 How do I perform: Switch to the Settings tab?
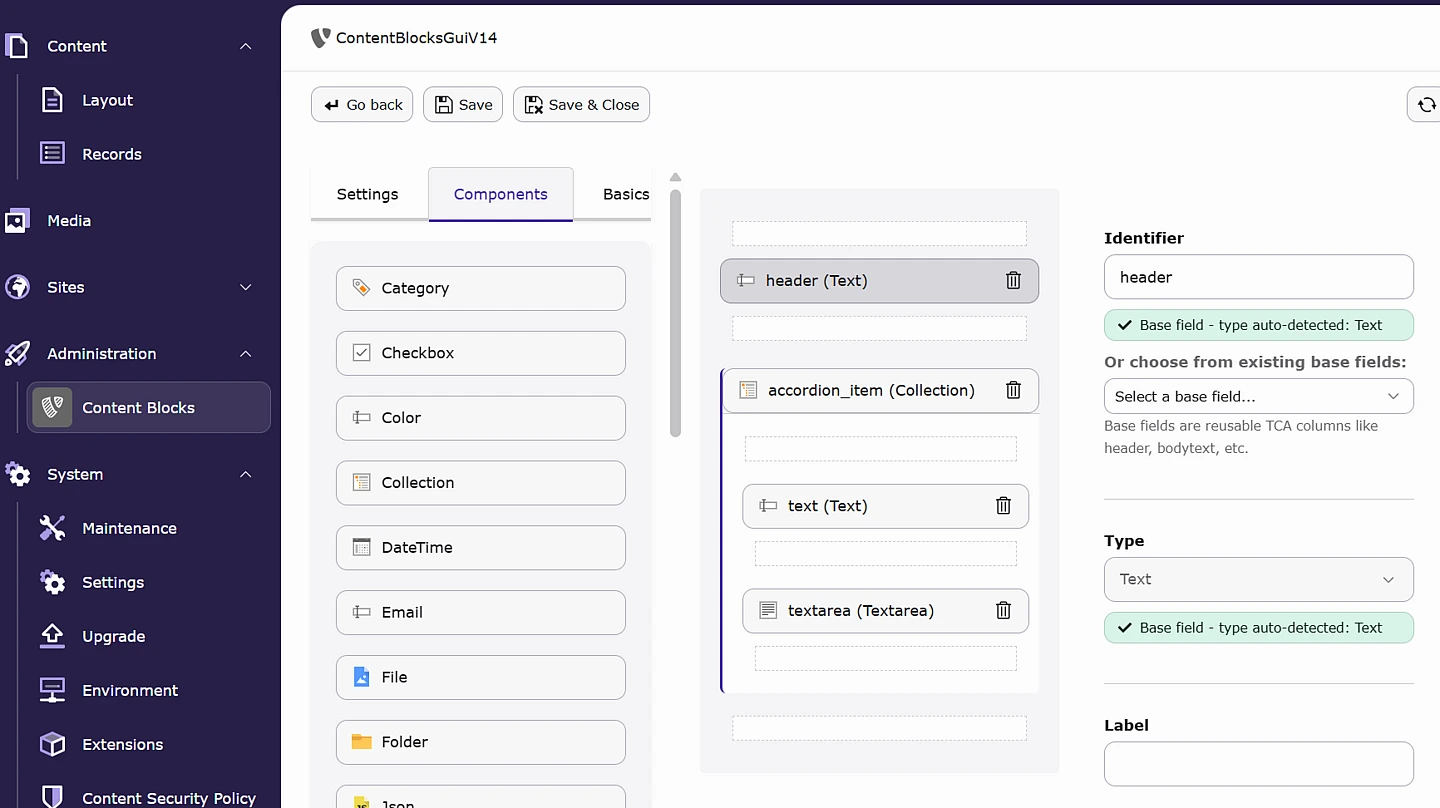367,194
